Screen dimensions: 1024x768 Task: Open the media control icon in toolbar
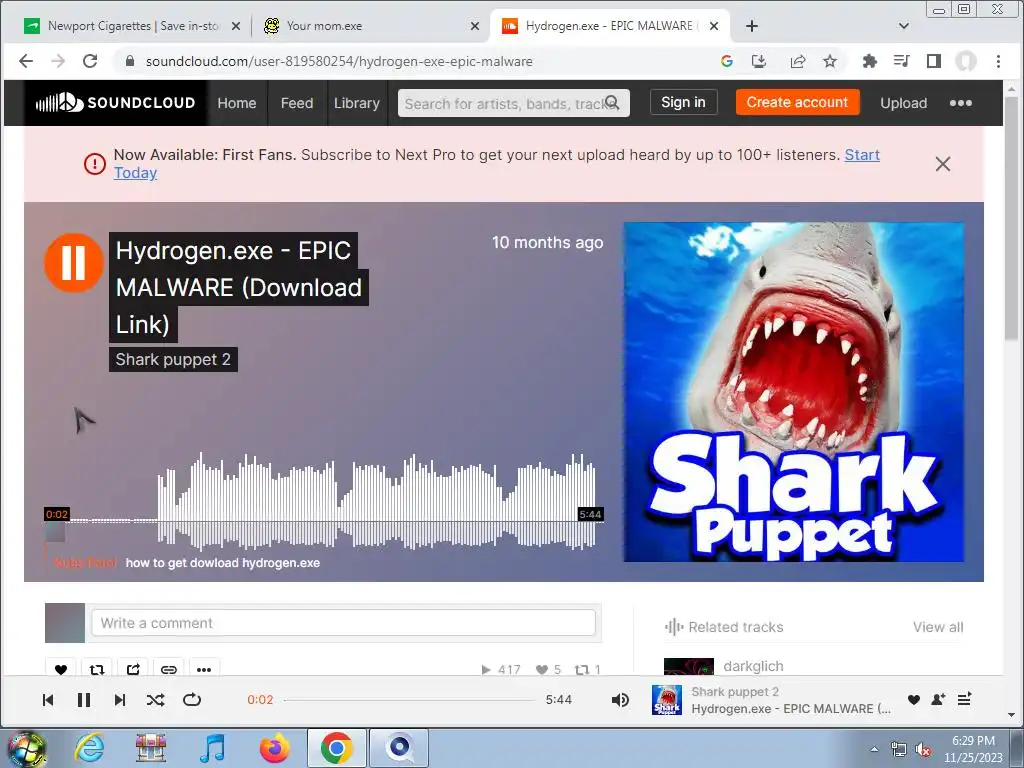pyautogui.click(x=901, y=61)
